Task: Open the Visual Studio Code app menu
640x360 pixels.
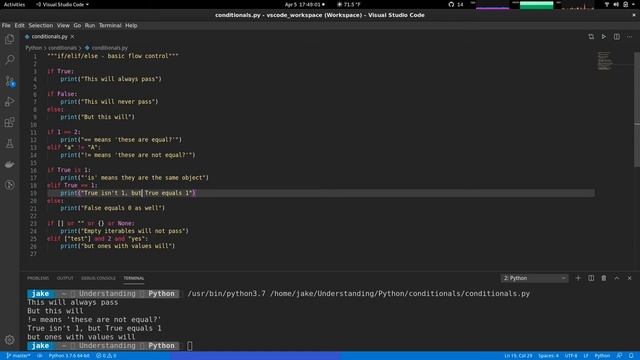Action: (62, 4)
